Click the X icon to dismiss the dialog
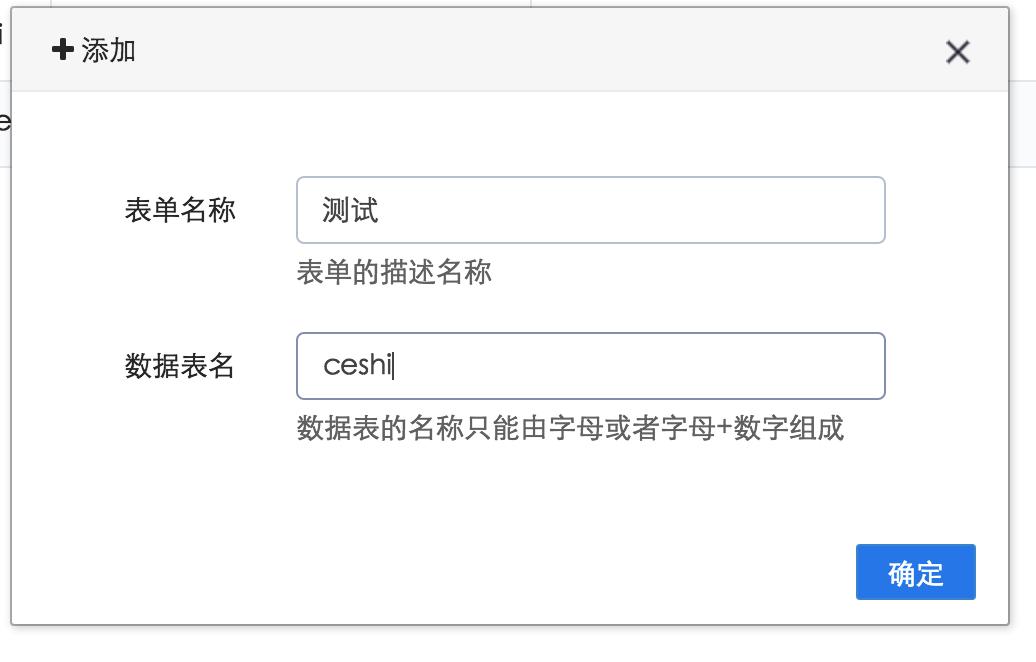This screenshot has width=1036, height=662. pyautogui.click(x=957, y=52)
